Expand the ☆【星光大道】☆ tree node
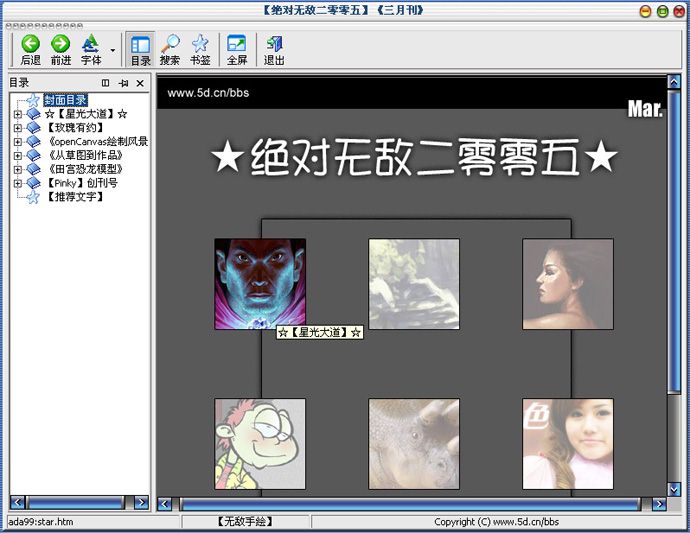This screenshot has width=690, height=533. pos(18,114)
